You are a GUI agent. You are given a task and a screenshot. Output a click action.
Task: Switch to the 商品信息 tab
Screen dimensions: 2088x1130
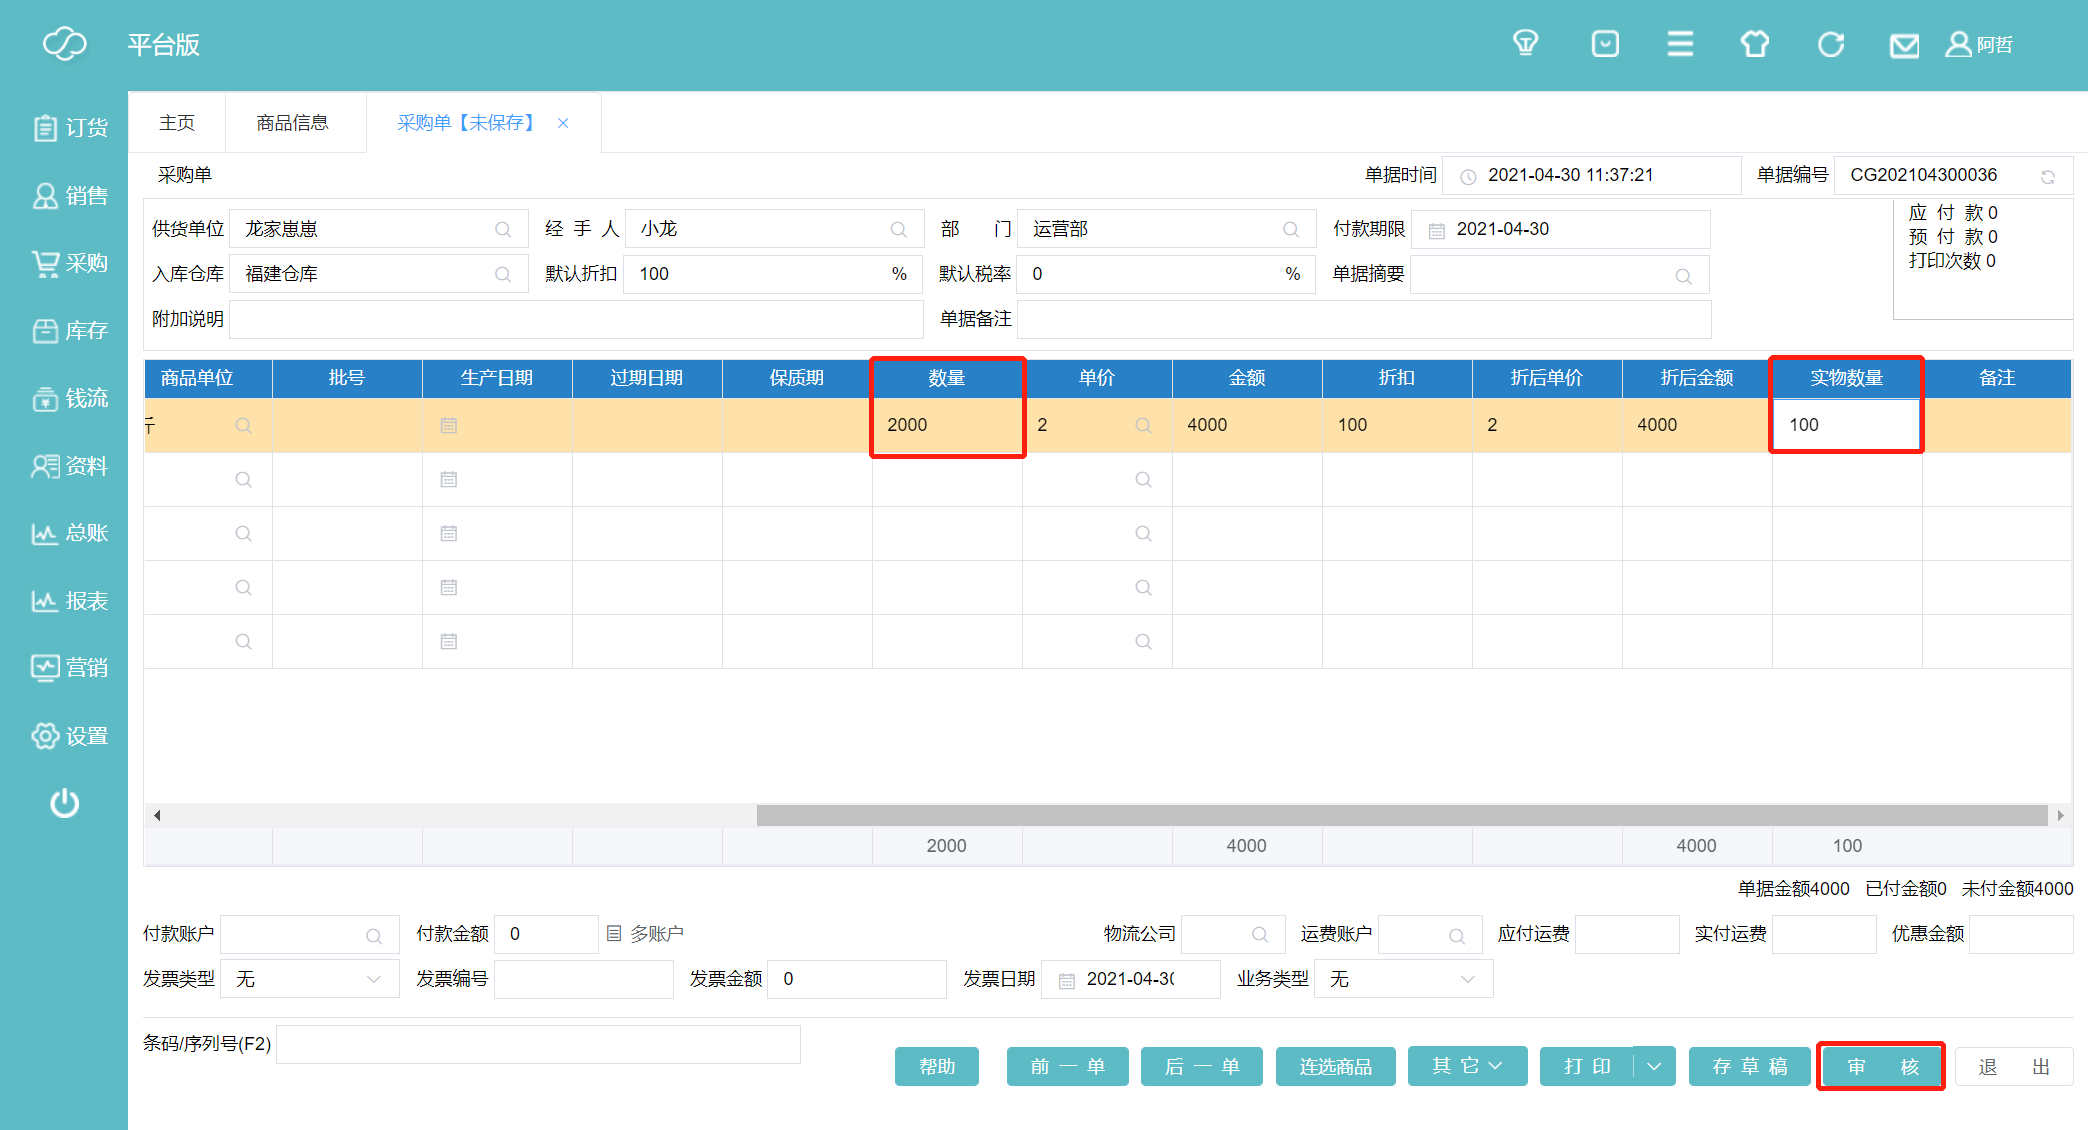[292, 123]
